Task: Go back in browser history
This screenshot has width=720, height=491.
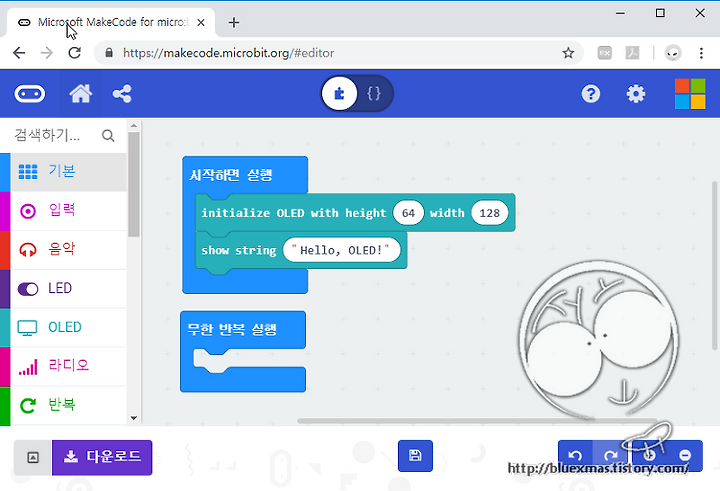Action: (x=19, y=53)
